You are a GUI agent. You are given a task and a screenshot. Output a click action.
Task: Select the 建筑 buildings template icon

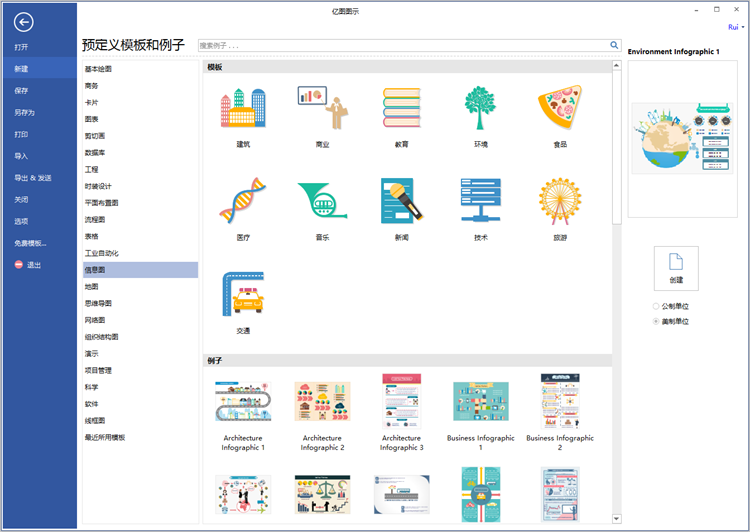coord(243,108)
